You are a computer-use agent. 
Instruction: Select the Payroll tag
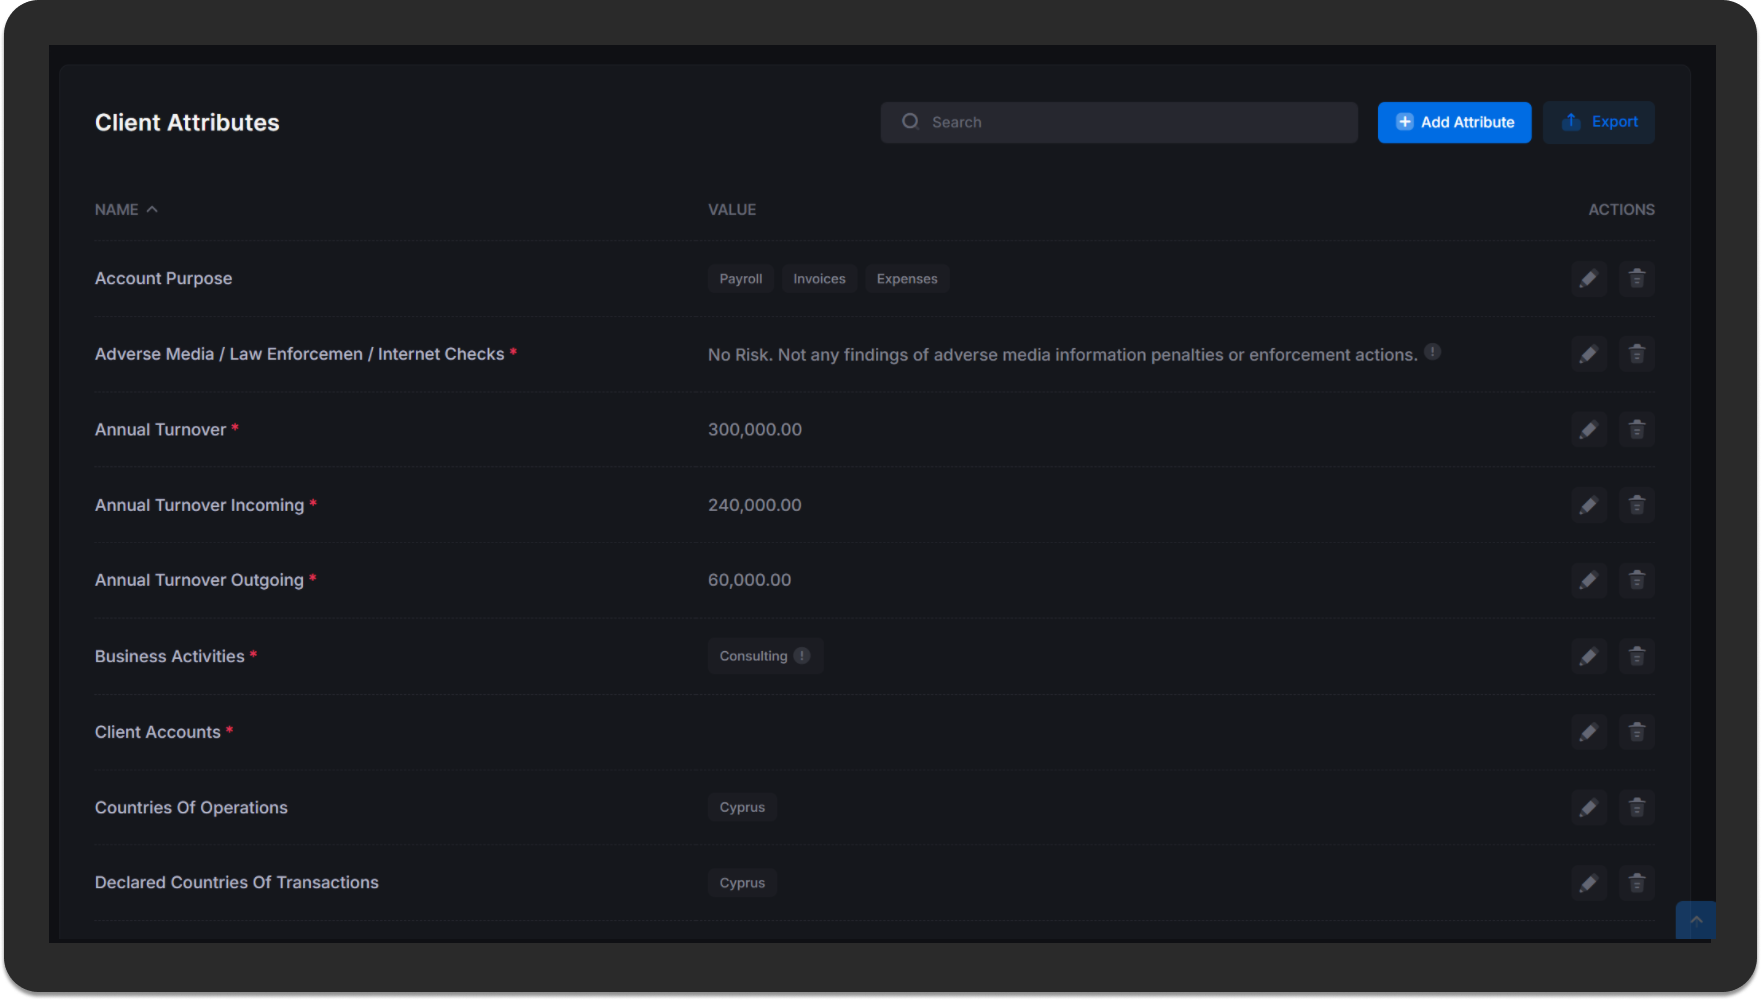[740, 279]
